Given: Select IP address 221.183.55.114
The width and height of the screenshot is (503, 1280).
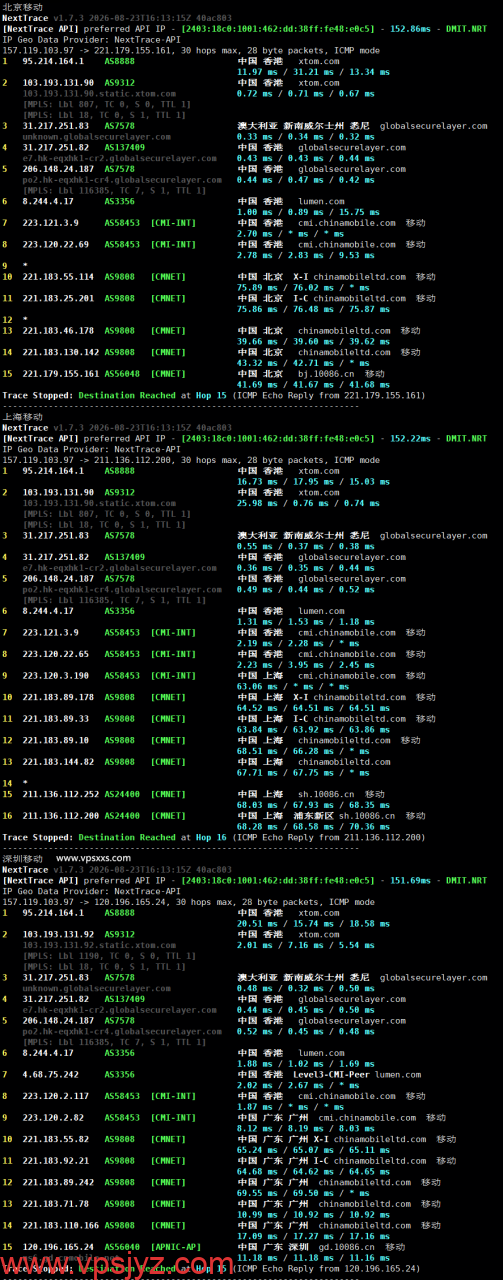Looking at the screenshot, I should 58,277.
